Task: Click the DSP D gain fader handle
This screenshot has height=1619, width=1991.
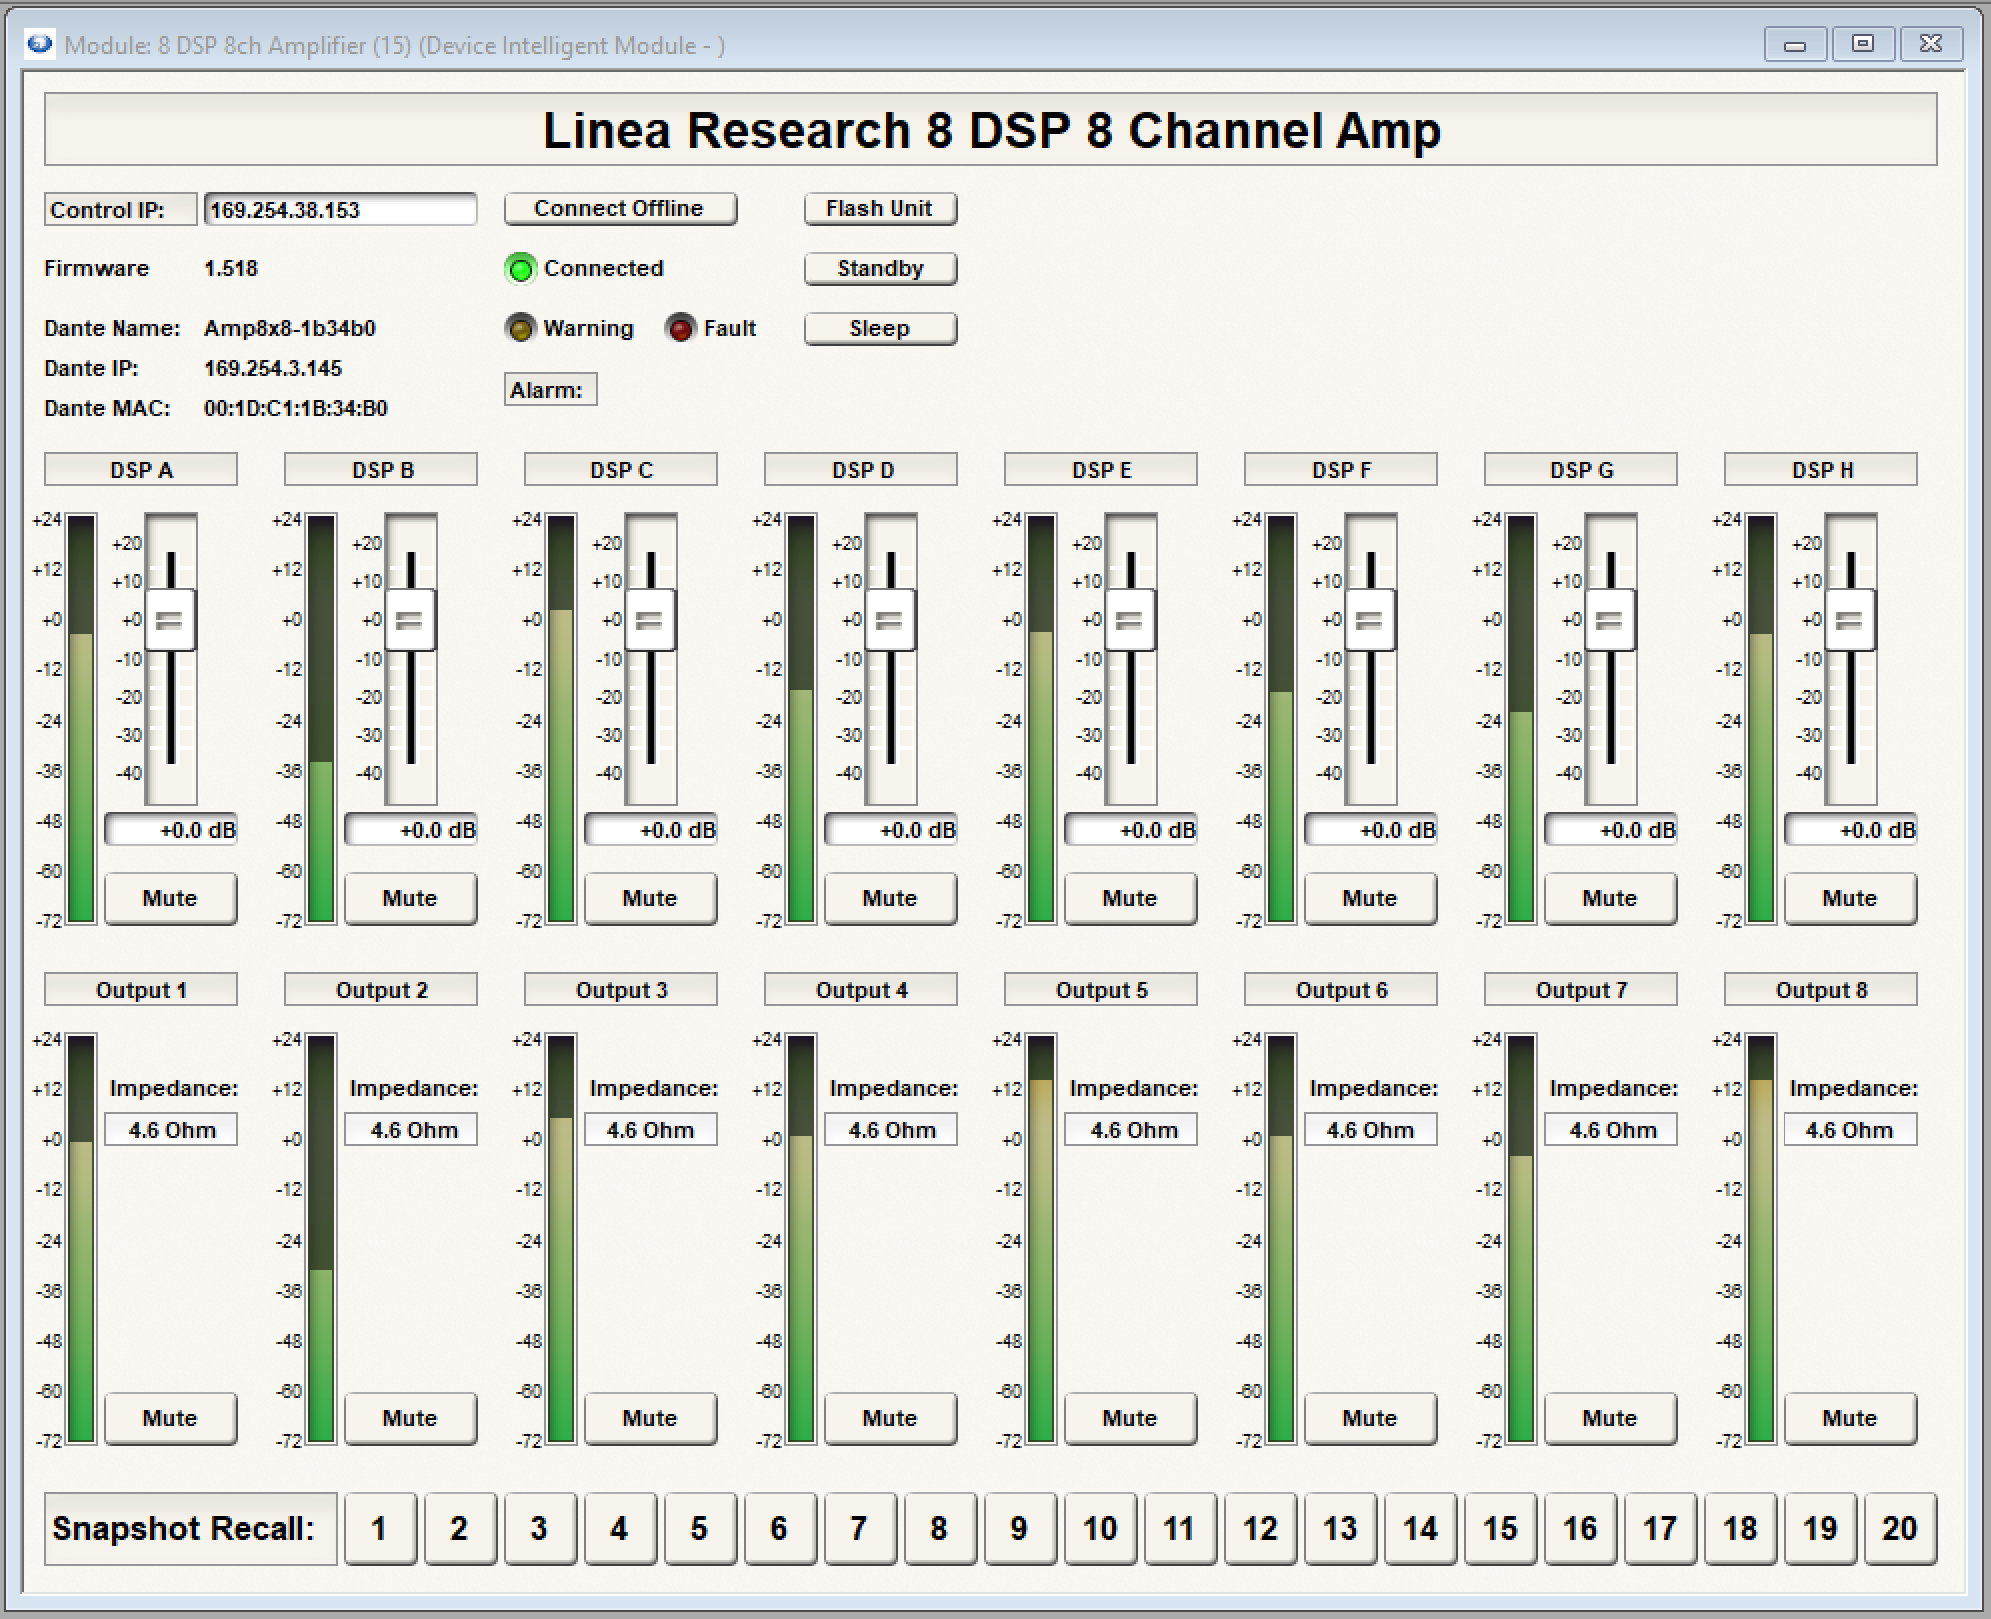Action: click(x=890, y=620)
